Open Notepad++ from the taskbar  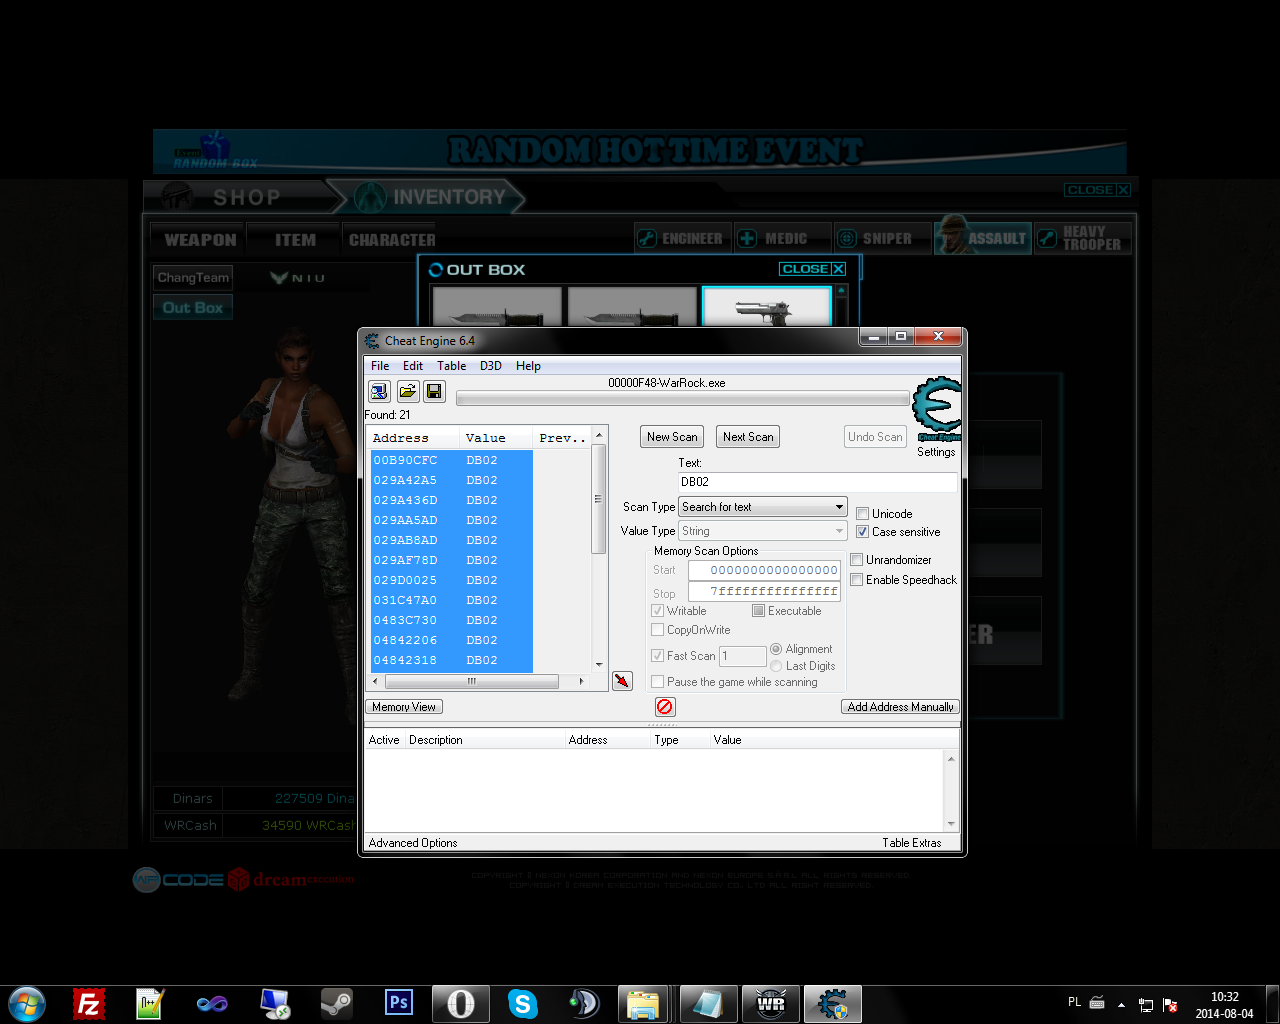(150, 1004)
